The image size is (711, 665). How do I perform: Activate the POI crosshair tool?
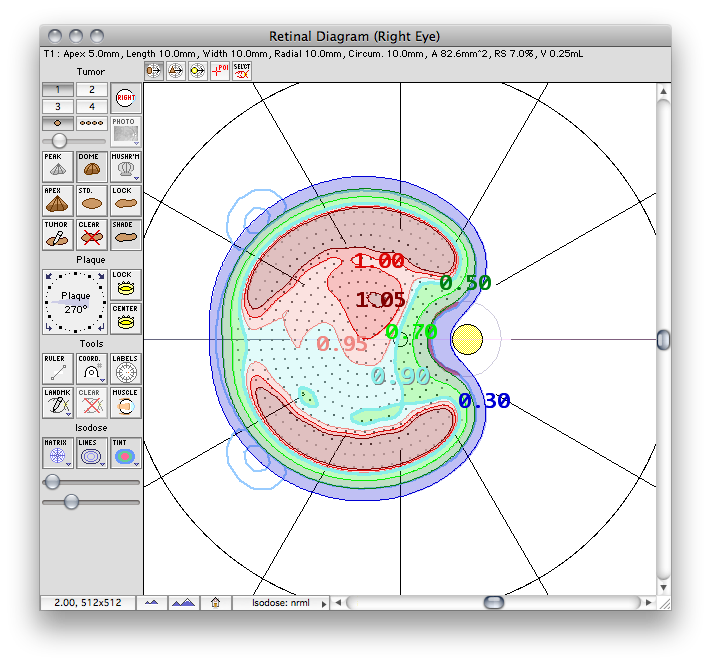click(219, 71)
